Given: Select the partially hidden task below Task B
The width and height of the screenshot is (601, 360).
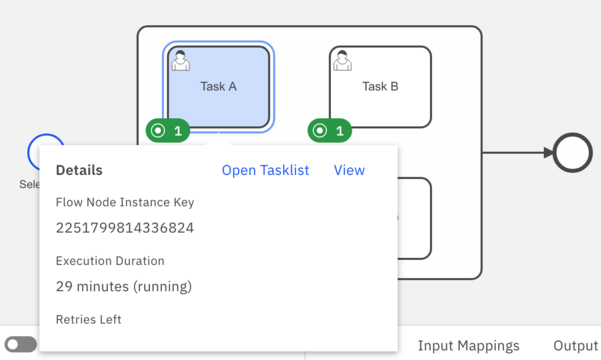Looking at the screenshot, I should coord(415,219).
